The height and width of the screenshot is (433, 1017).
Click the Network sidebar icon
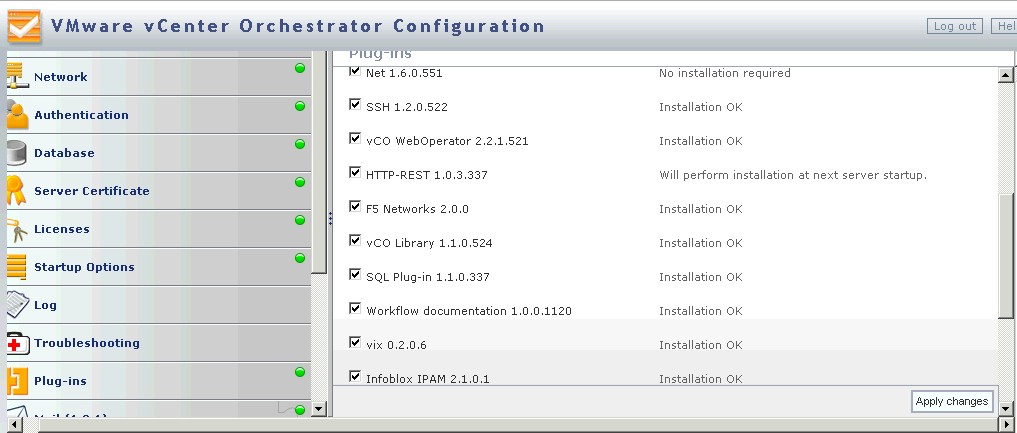[17, 77]
